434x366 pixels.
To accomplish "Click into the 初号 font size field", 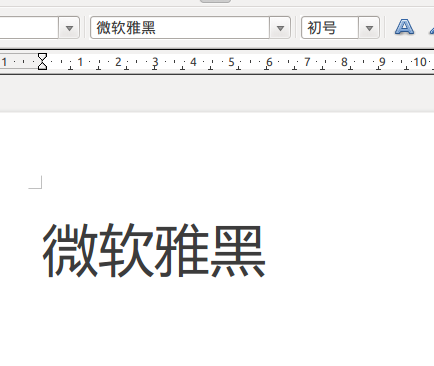I will pyautogui.click(x=330, y=28).
